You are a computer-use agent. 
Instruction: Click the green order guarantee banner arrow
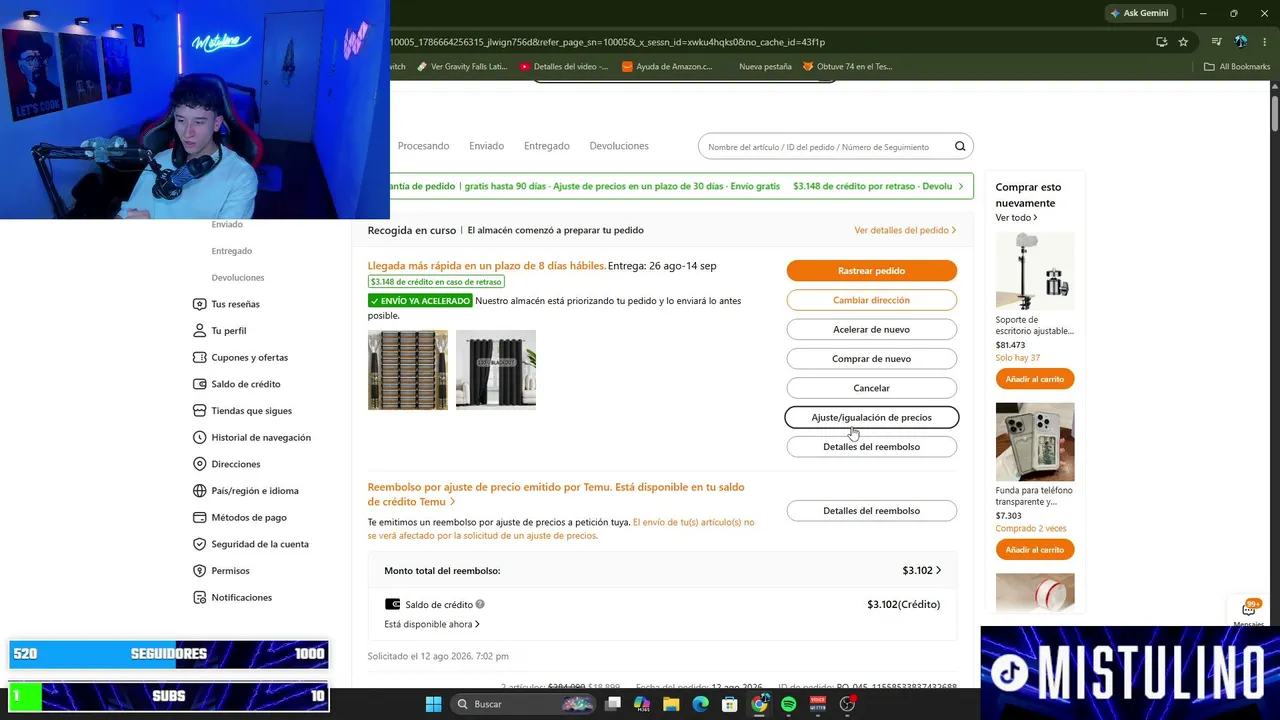click(961, 186)
